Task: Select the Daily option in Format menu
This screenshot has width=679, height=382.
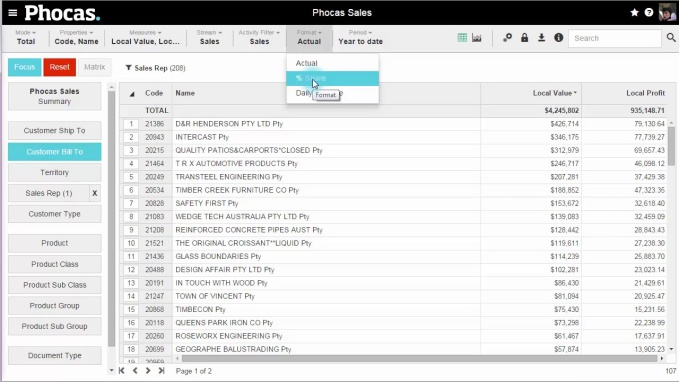Action: coord(332,93)
